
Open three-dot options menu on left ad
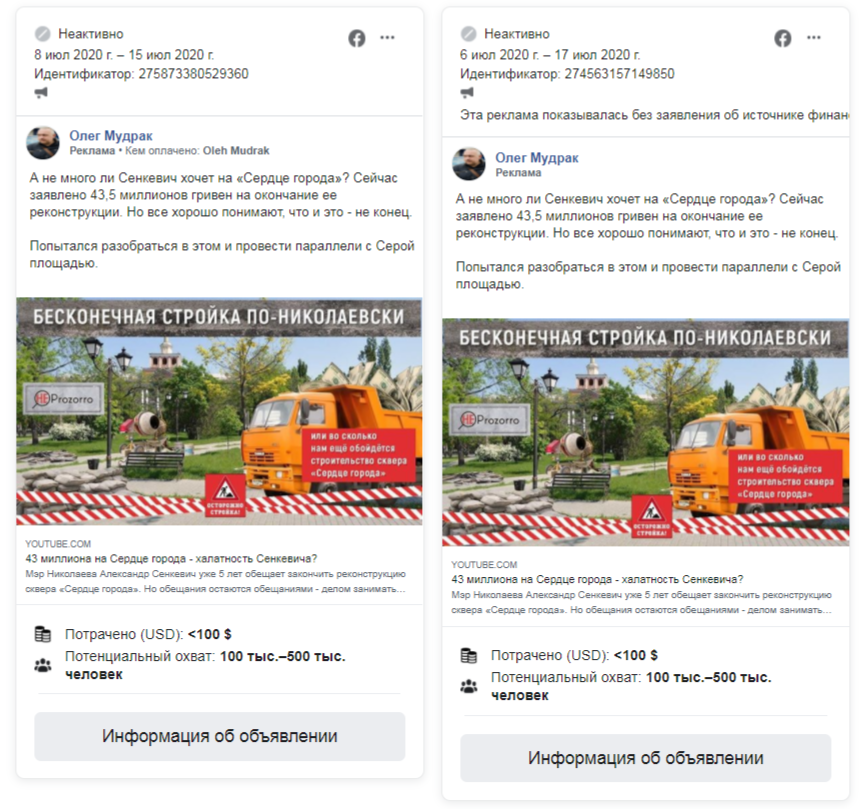(388, 37)
